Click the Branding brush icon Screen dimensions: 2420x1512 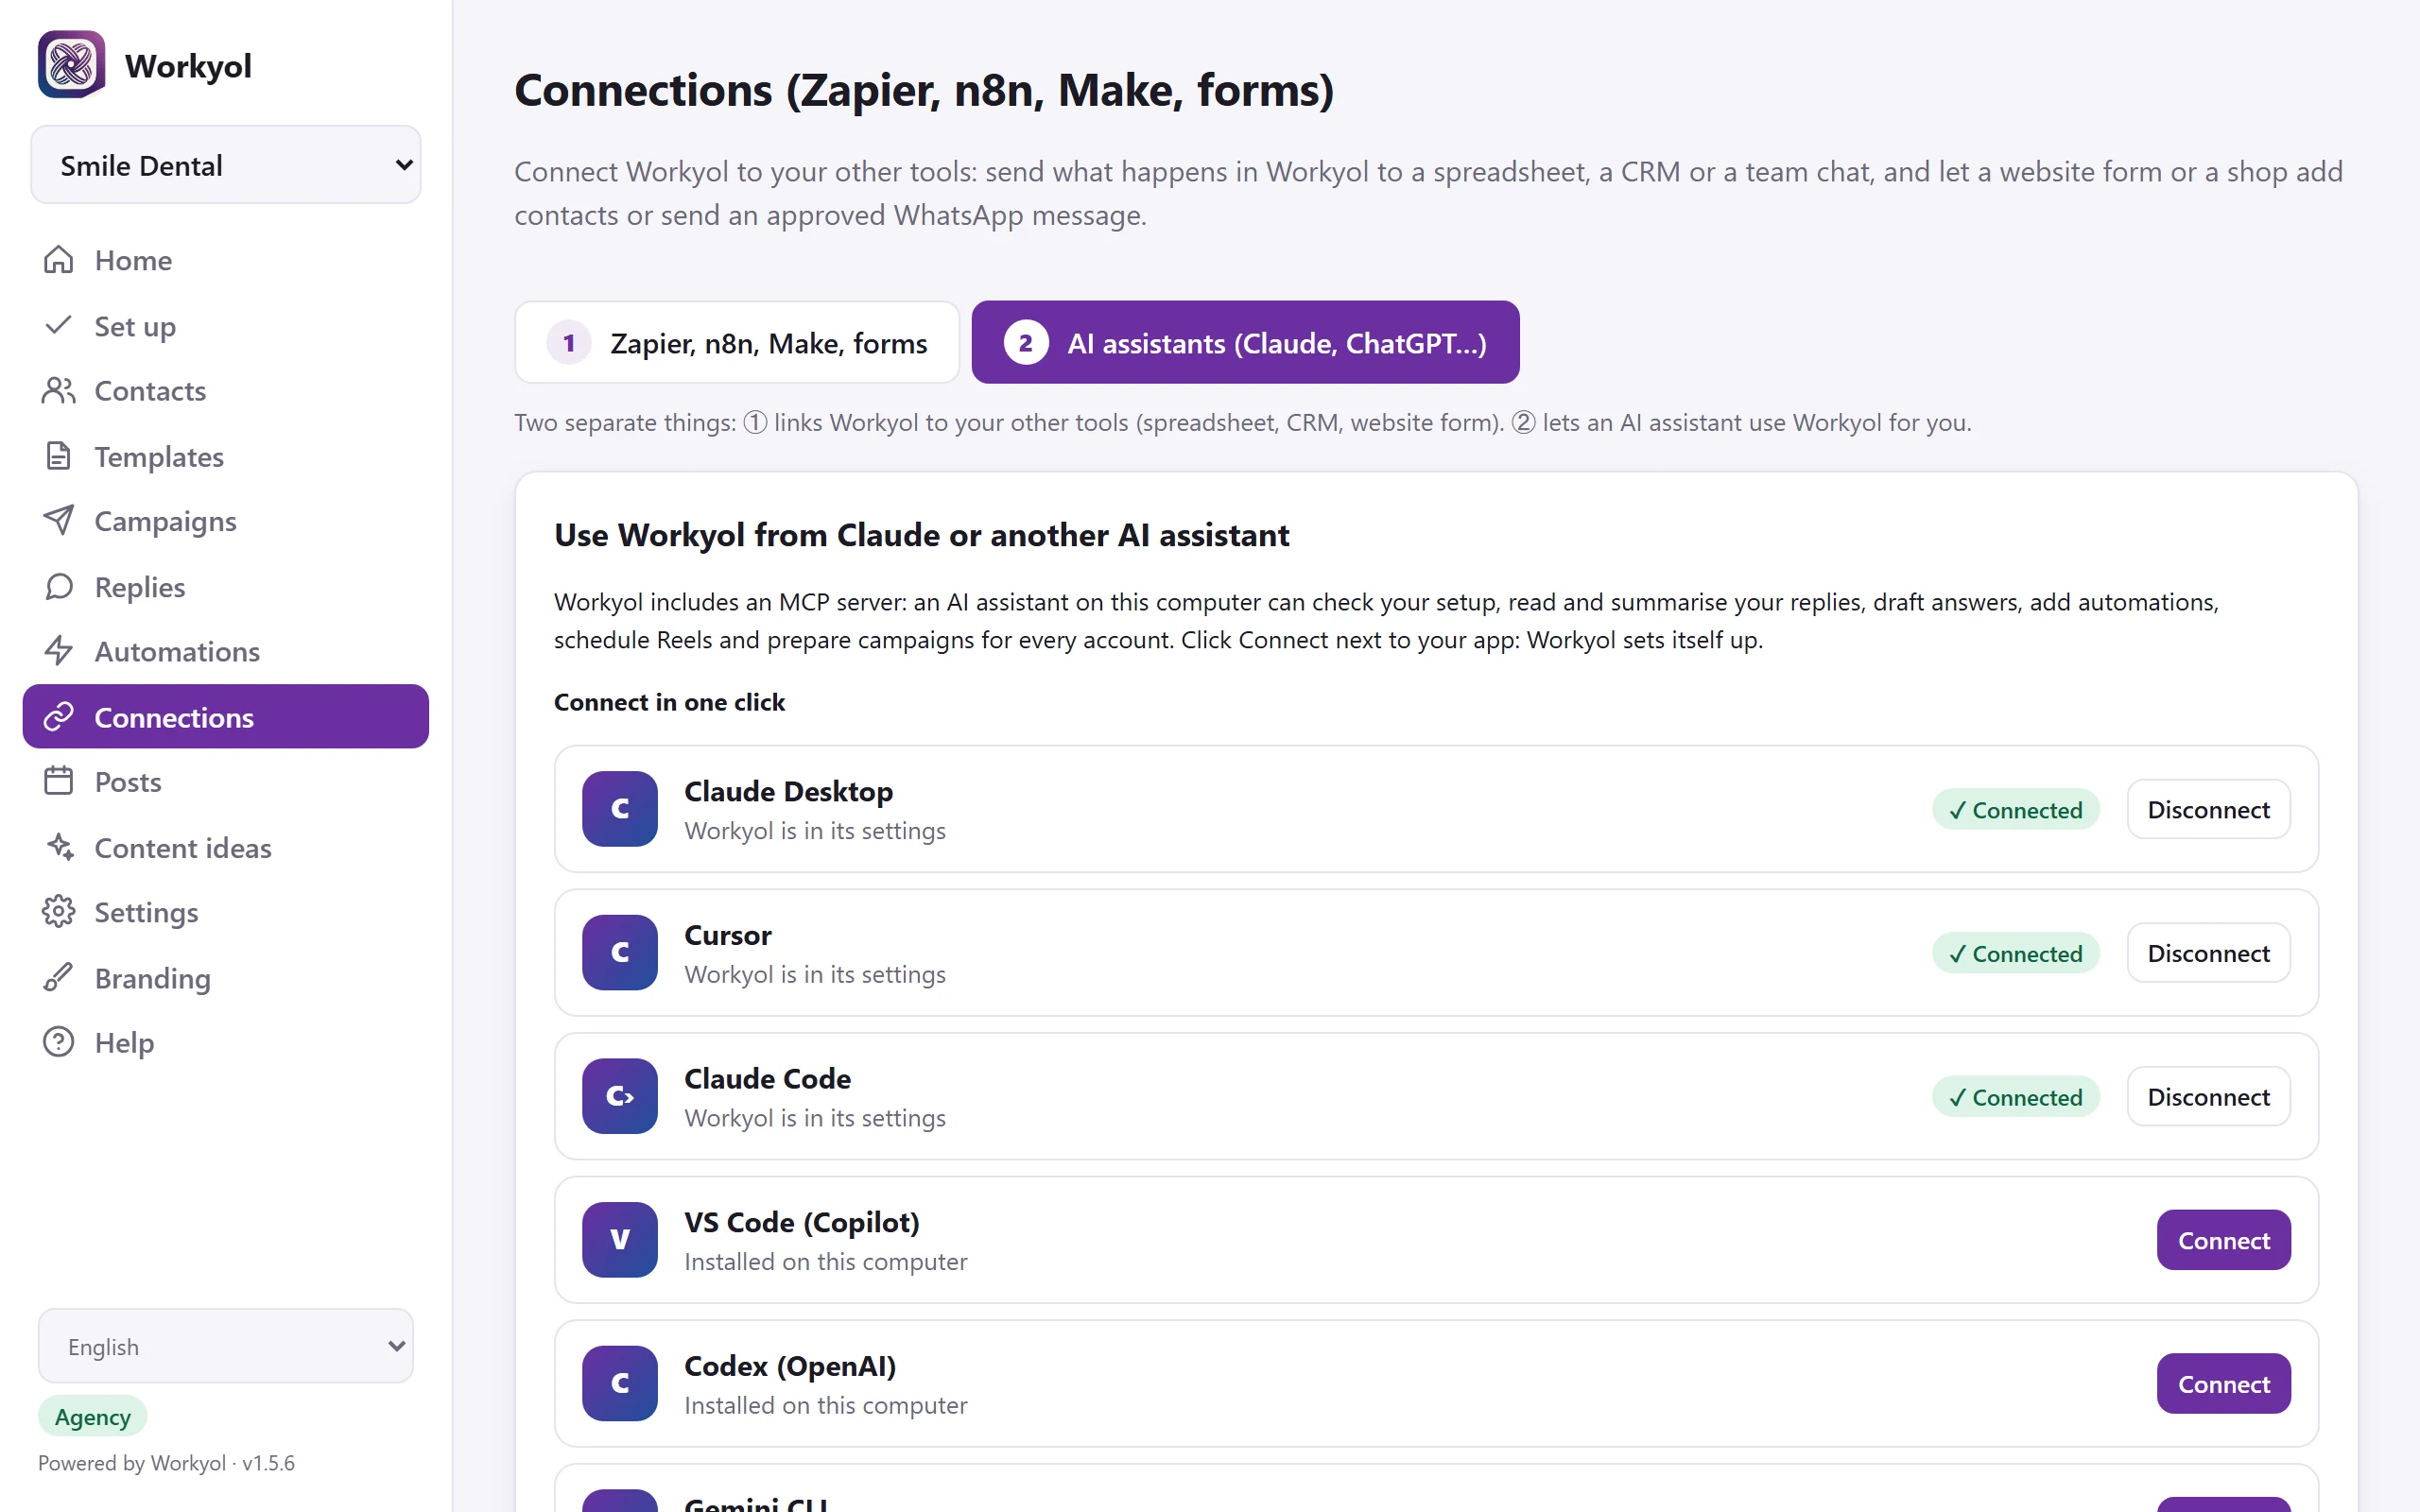coord(59,977)
